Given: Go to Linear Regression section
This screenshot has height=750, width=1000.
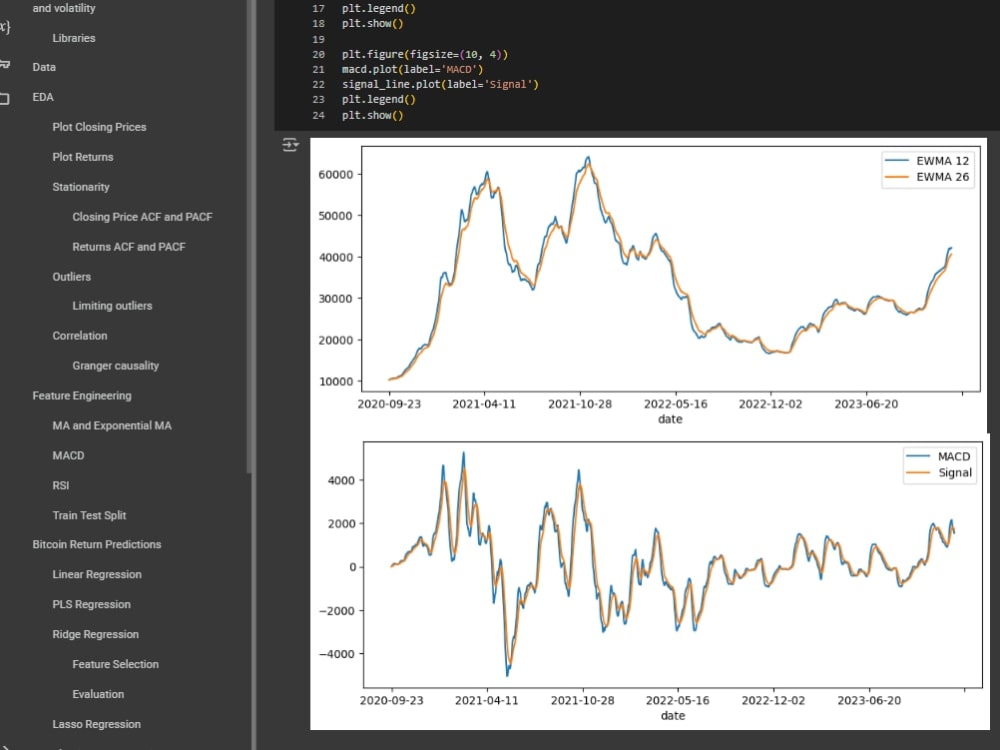Looking at the screenshot, I should point(97,574).
